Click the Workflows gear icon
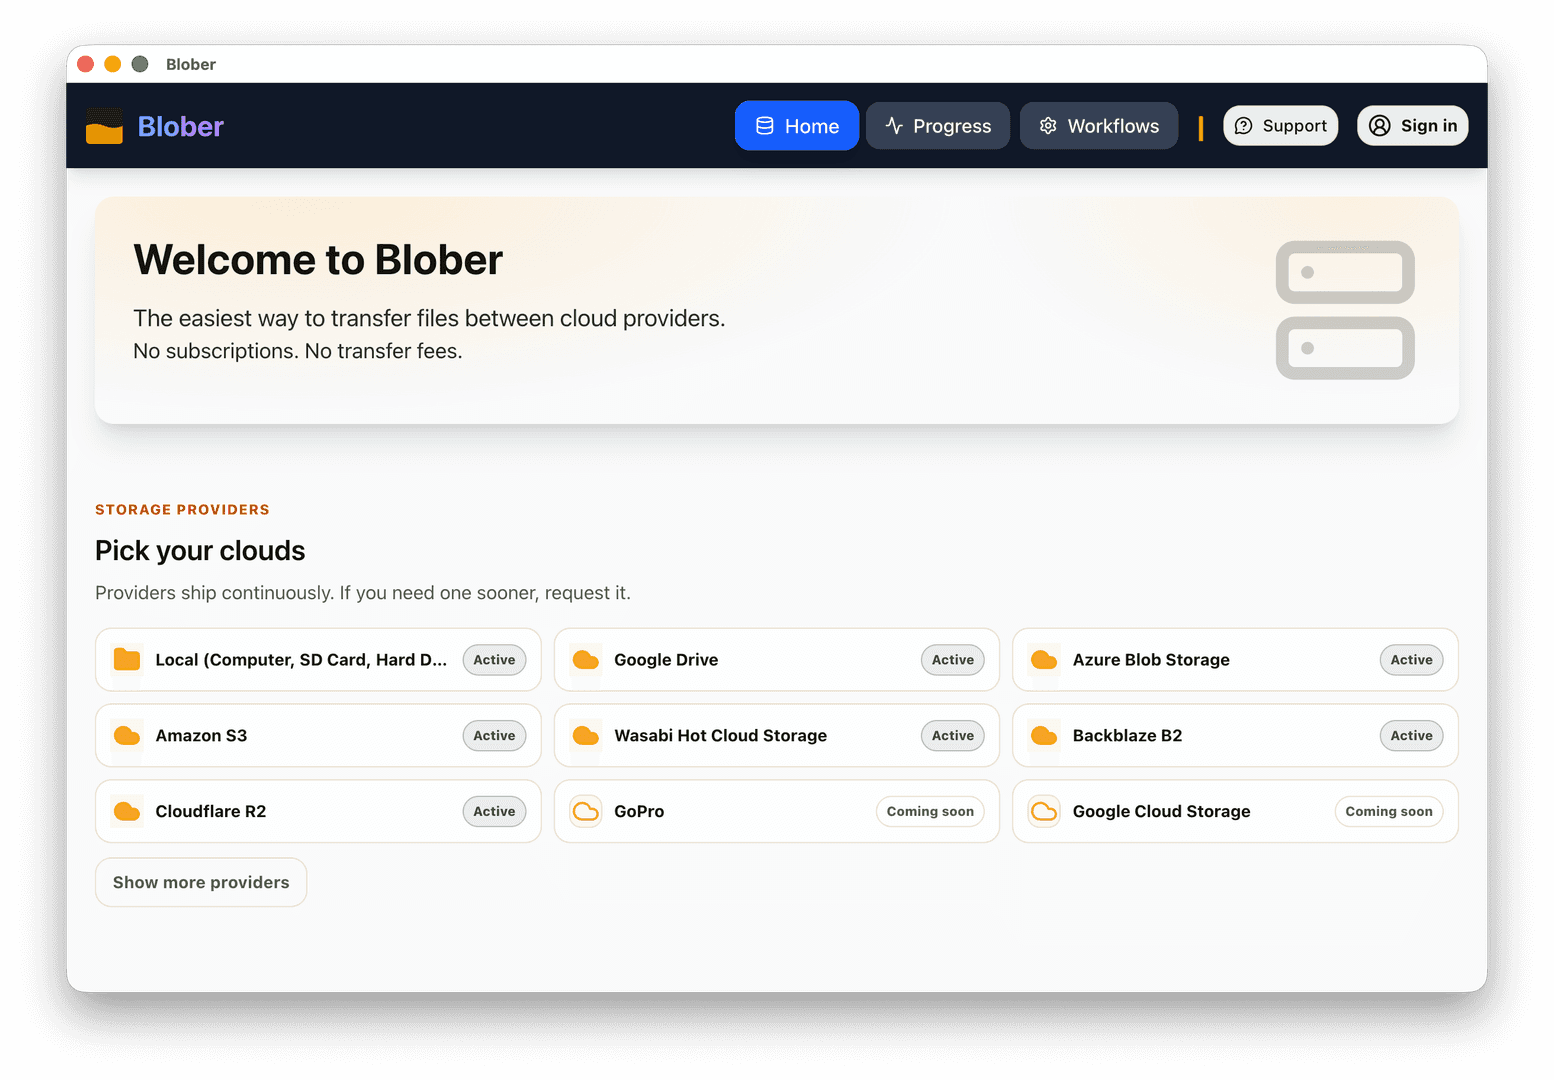Viewport: 1554px width, 1080px height. (x=1047, y=125)
